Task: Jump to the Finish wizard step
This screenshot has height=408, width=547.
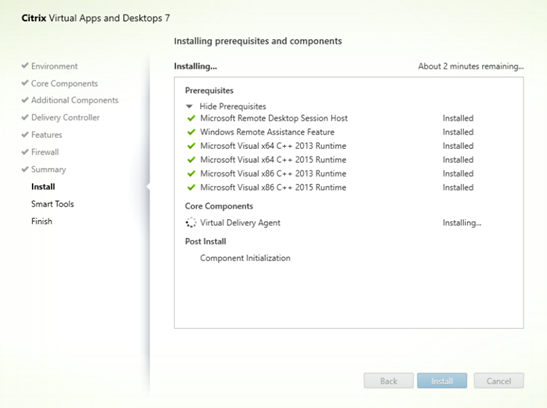Action: 42,221
